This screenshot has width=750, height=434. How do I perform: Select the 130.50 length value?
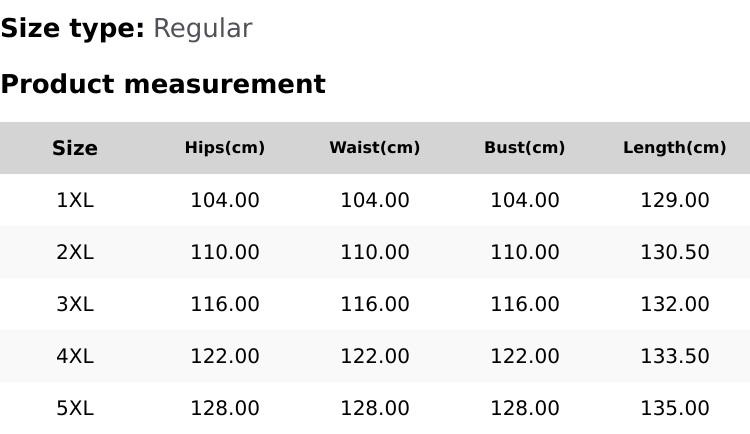click(x=675, y=252)
